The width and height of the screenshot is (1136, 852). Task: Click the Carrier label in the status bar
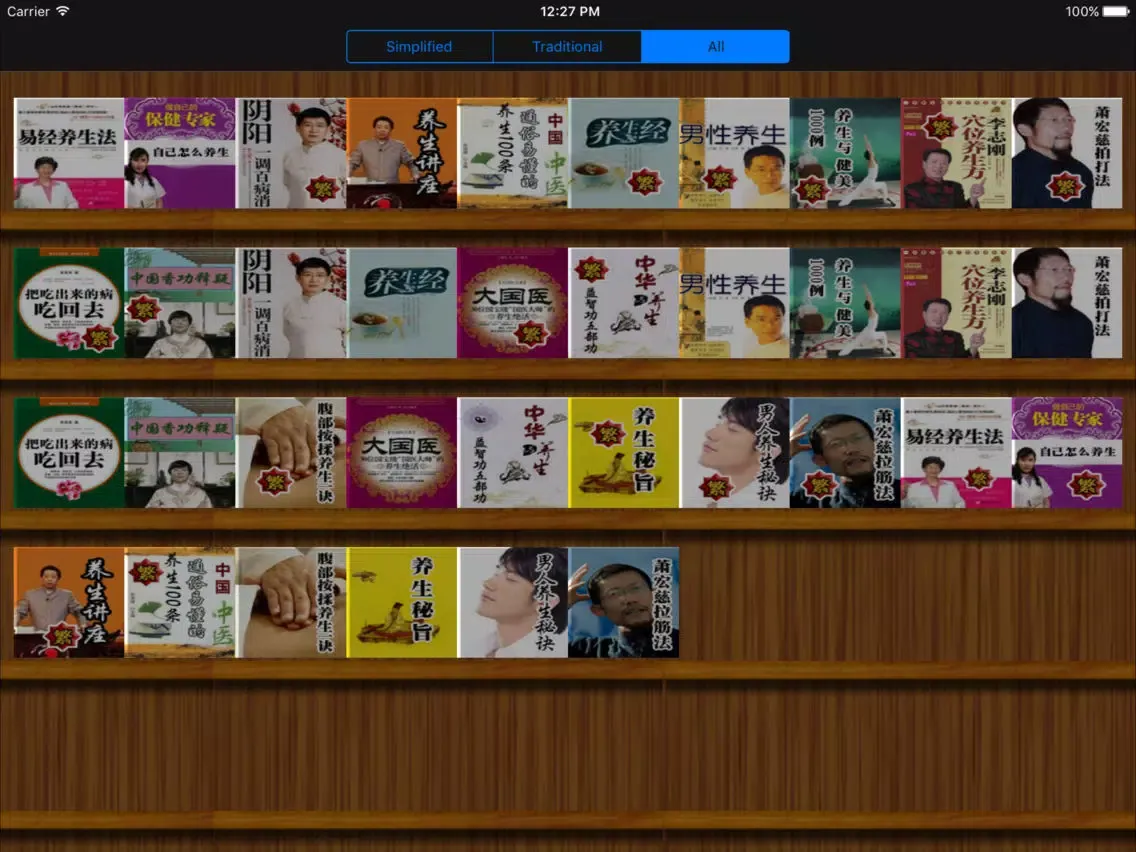coord(28,12)
